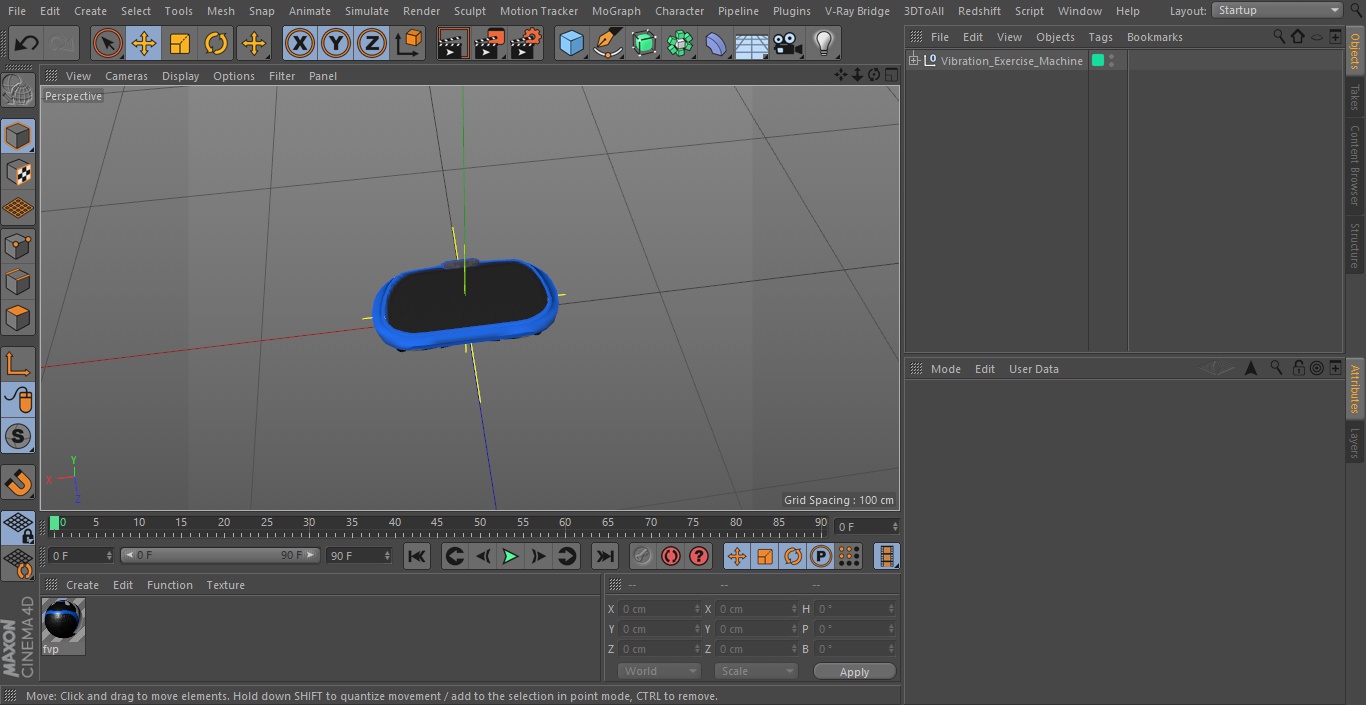Open the material manager Texture menu
1366x705 pixels.
pyautogui.click(x=225, y=585)
